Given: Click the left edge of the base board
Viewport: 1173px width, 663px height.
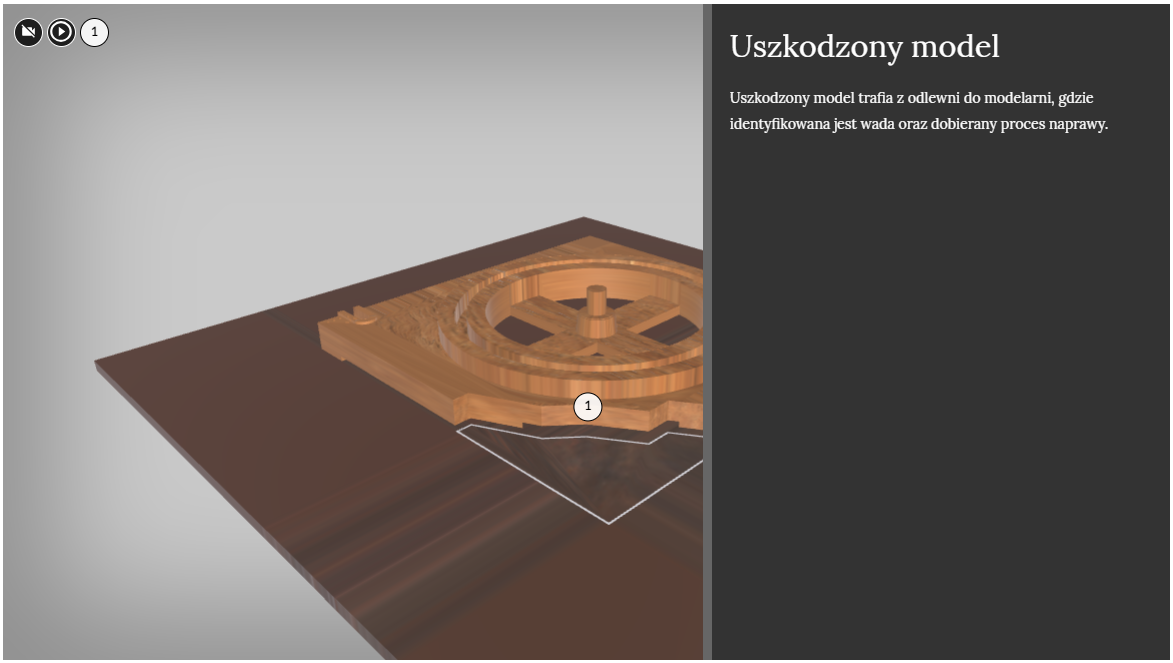Looking at the screenshot, I should pos(100,368).
